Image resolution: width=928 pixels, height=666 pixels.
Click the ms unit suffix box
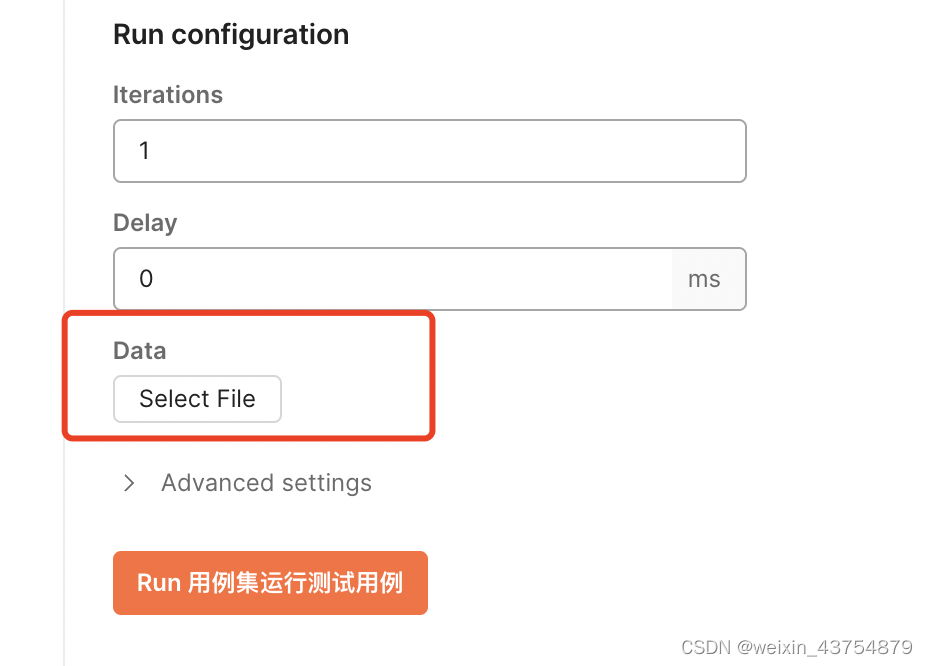pos(704,279)
